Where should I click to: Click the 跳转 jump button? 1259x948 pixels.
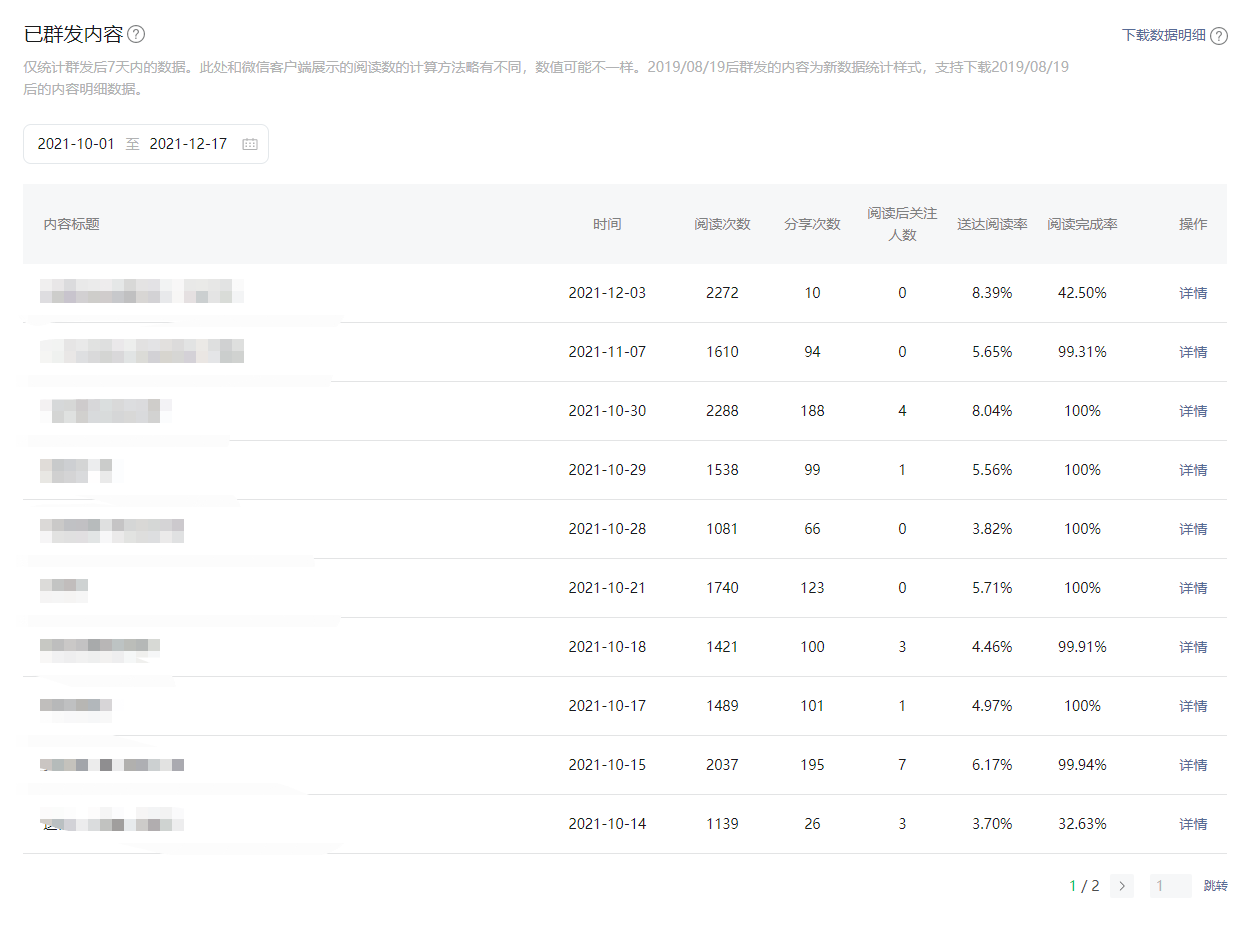(1215, 886)
